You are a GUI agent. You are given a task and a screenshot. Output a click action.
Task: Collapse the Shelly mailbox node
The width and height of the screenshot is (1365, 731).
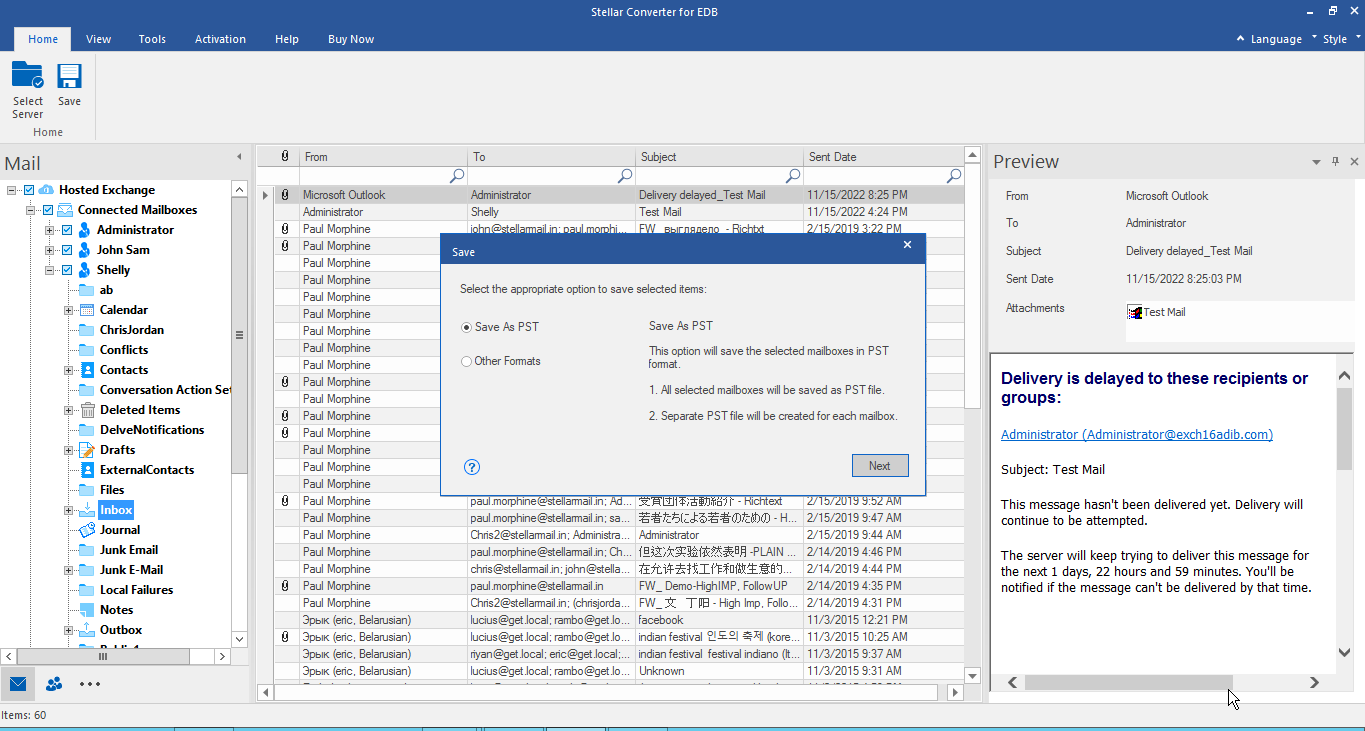tap(50, 270)
